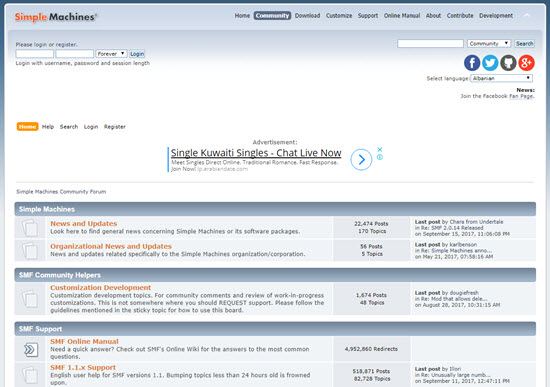This screenshot has width=550, height=387.
Task: Click the register link in Please login text
Action: coord(66,45)
